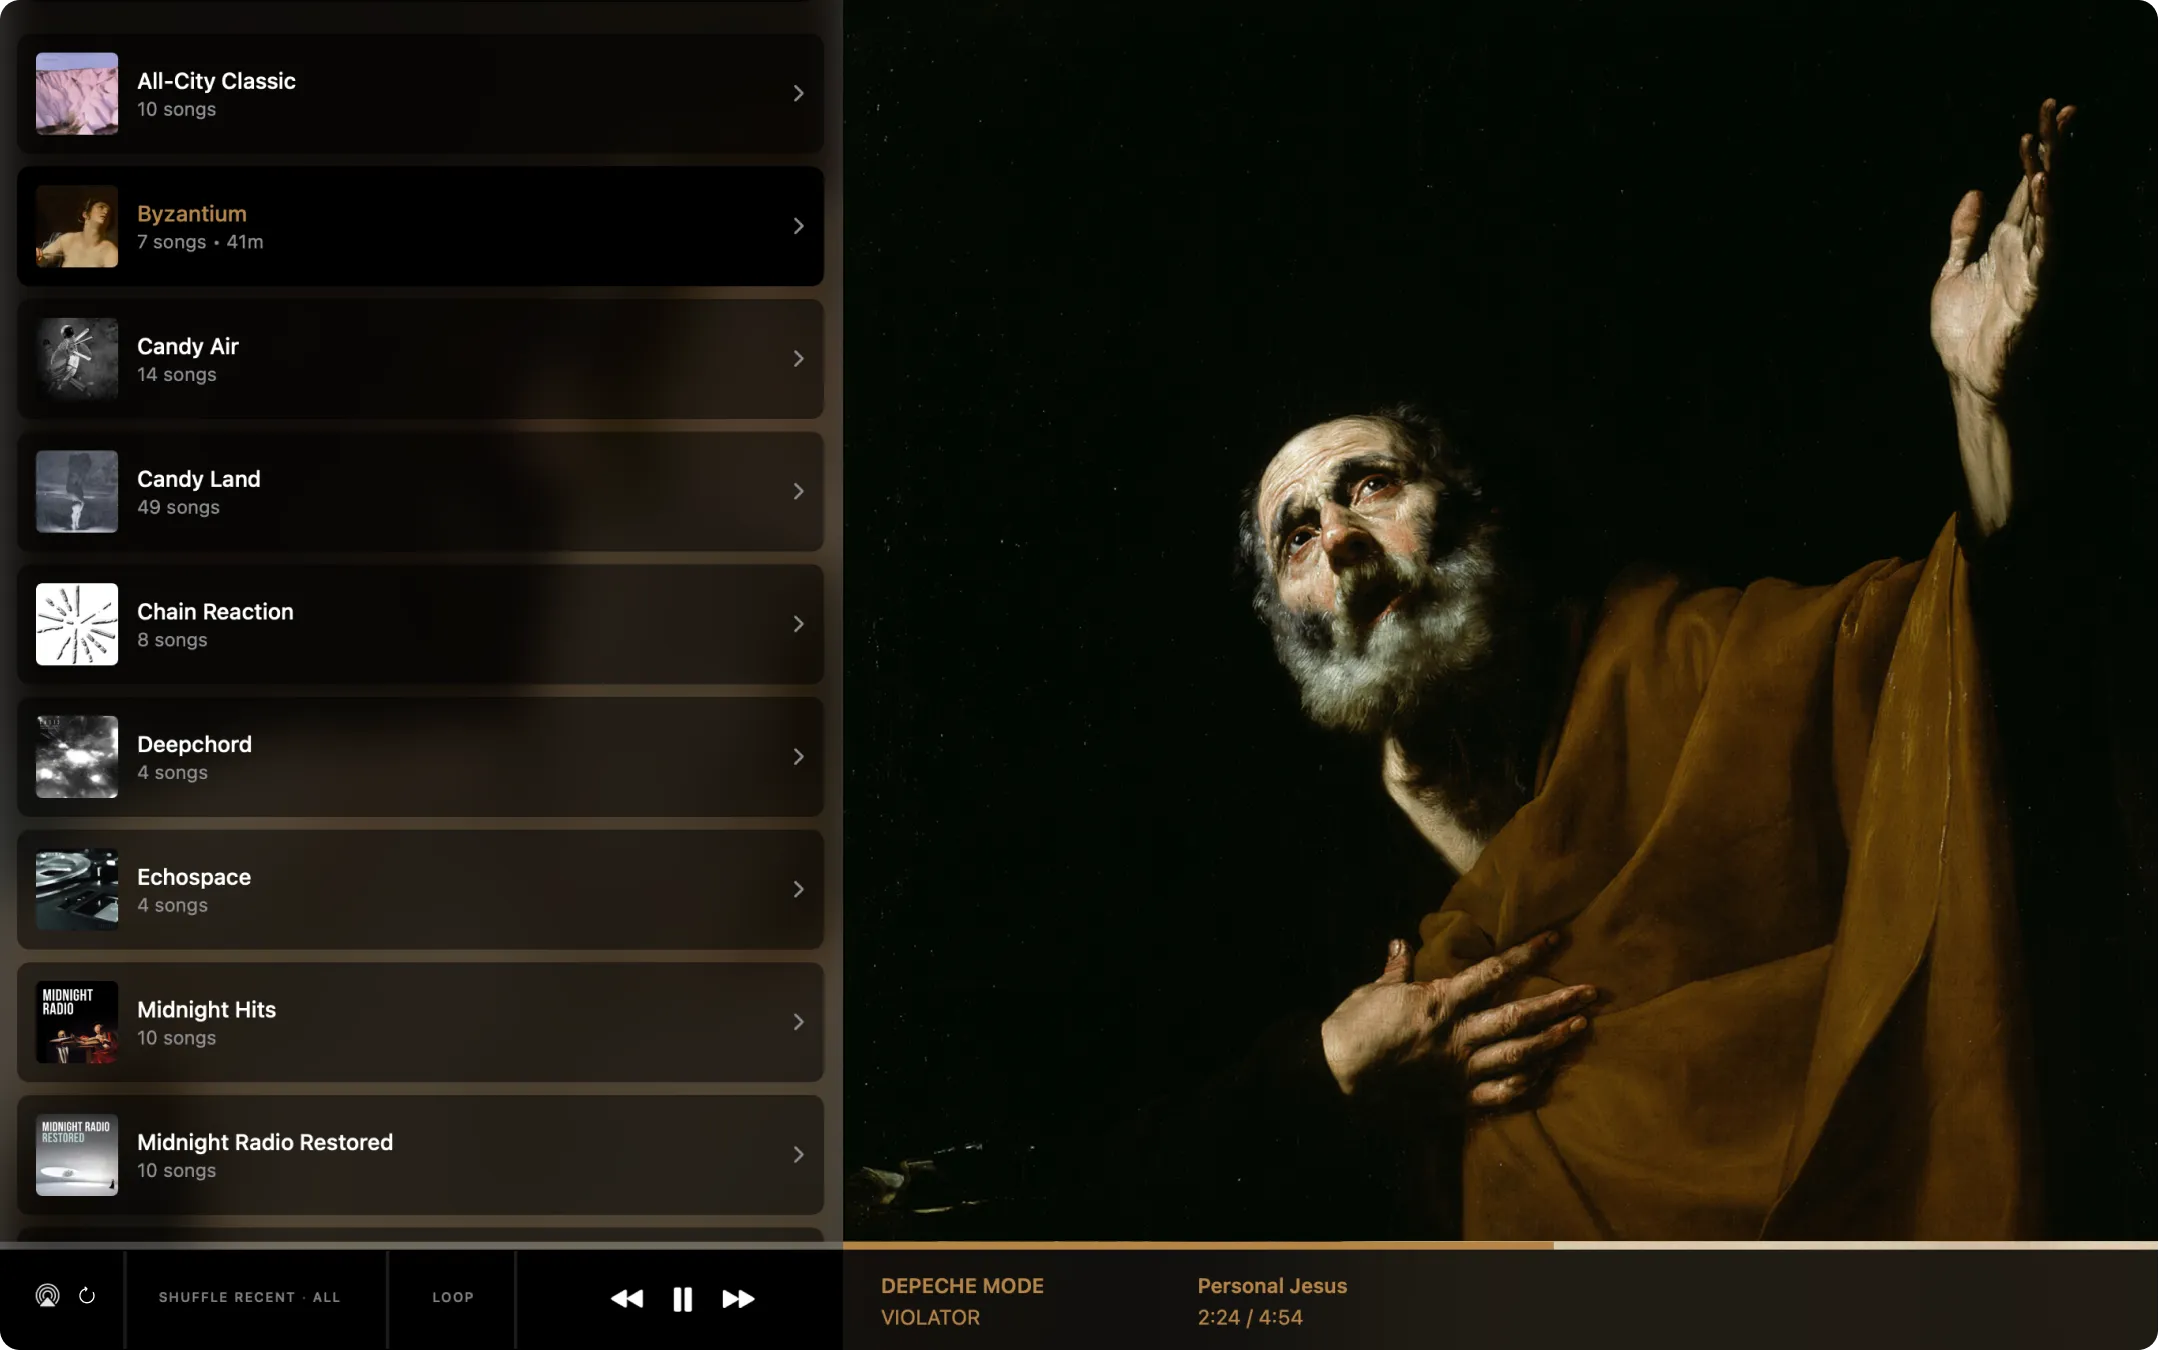Select the 'Midnight Radio Restored' playlist title
The width and height of the screenshot is (2161, 1350).
[265, 1142]
